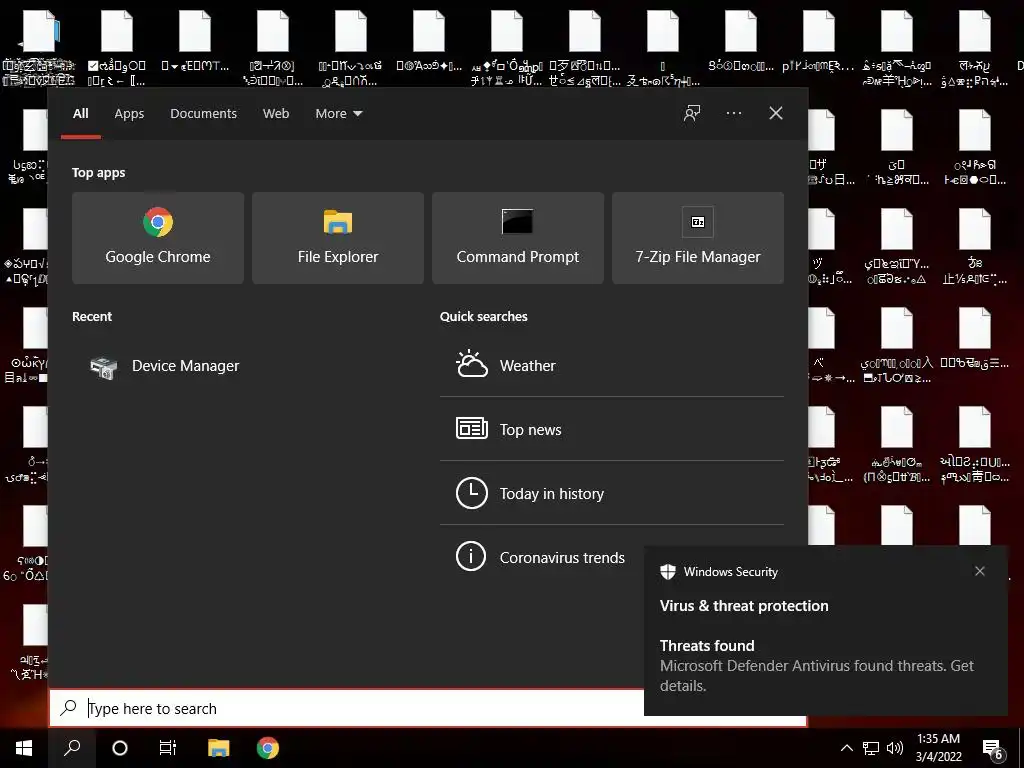
Task: Open the network status tray icon
Action: coord(871,748)
